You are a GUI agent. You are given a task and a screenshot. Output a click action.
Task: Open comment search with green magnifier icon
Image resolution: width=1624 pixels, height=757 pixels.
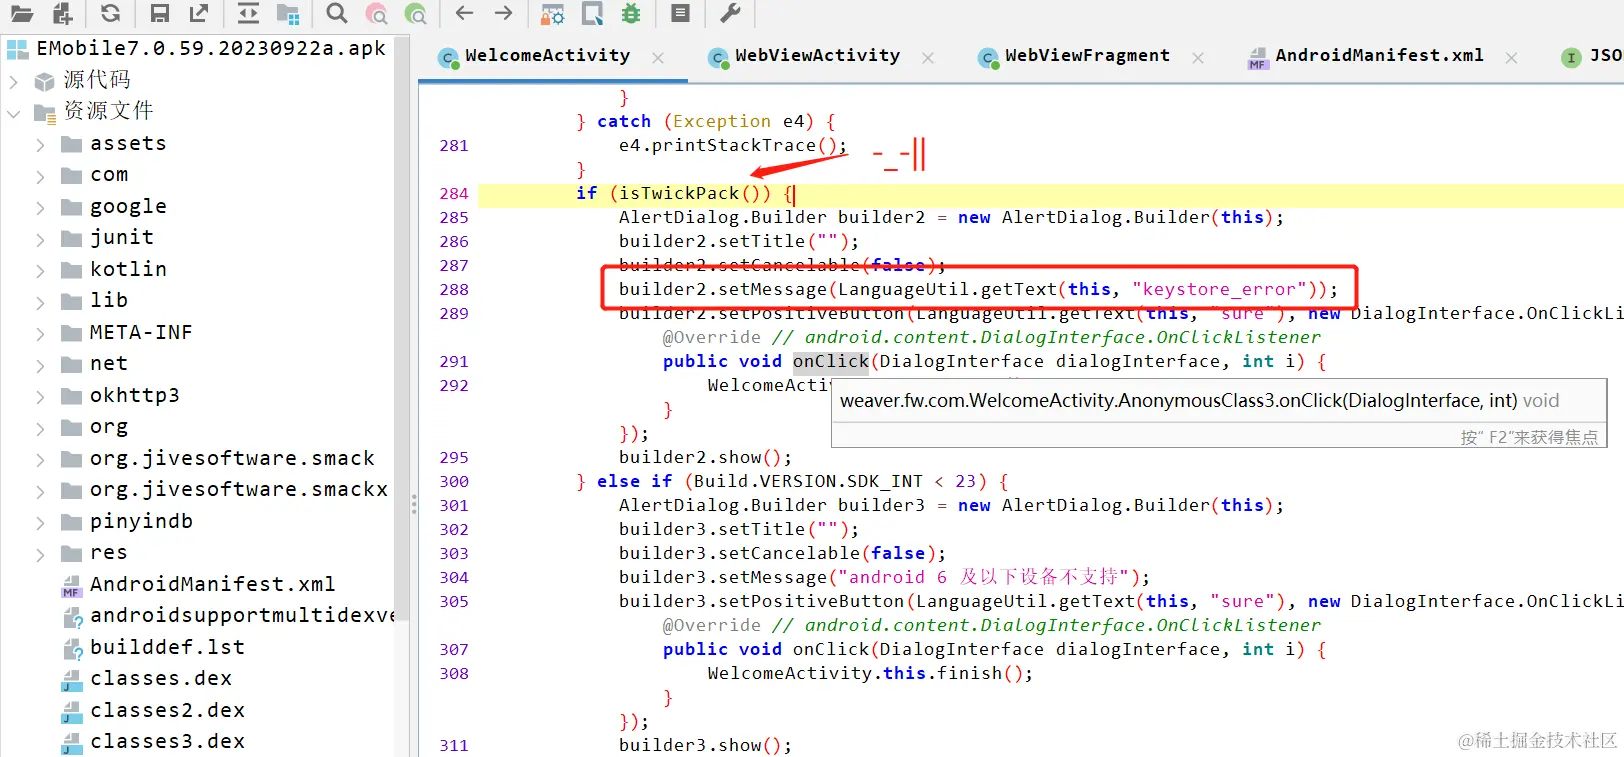416,14
